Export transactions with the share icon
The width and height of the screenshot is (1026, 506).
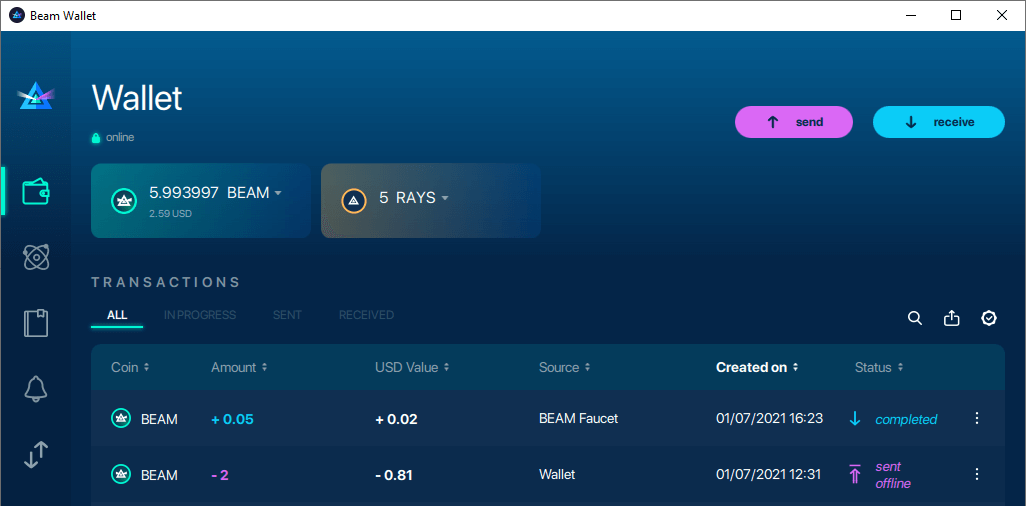951,318
